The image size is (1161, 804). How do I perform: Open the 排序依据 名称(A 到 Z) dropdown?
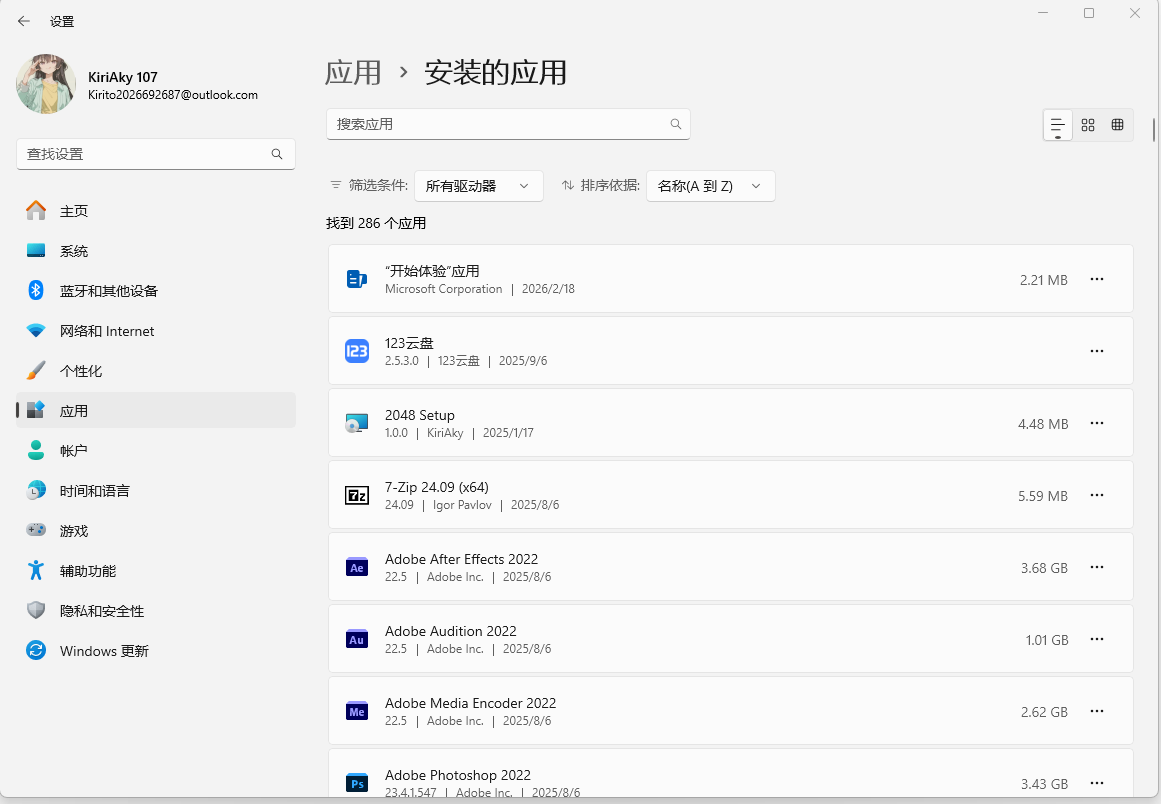tap(710, 186)
